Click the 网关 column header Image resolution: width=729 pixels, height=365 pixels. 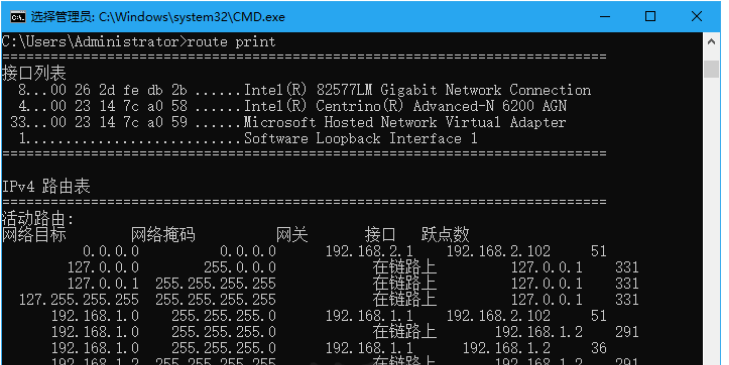pos(292,235)
